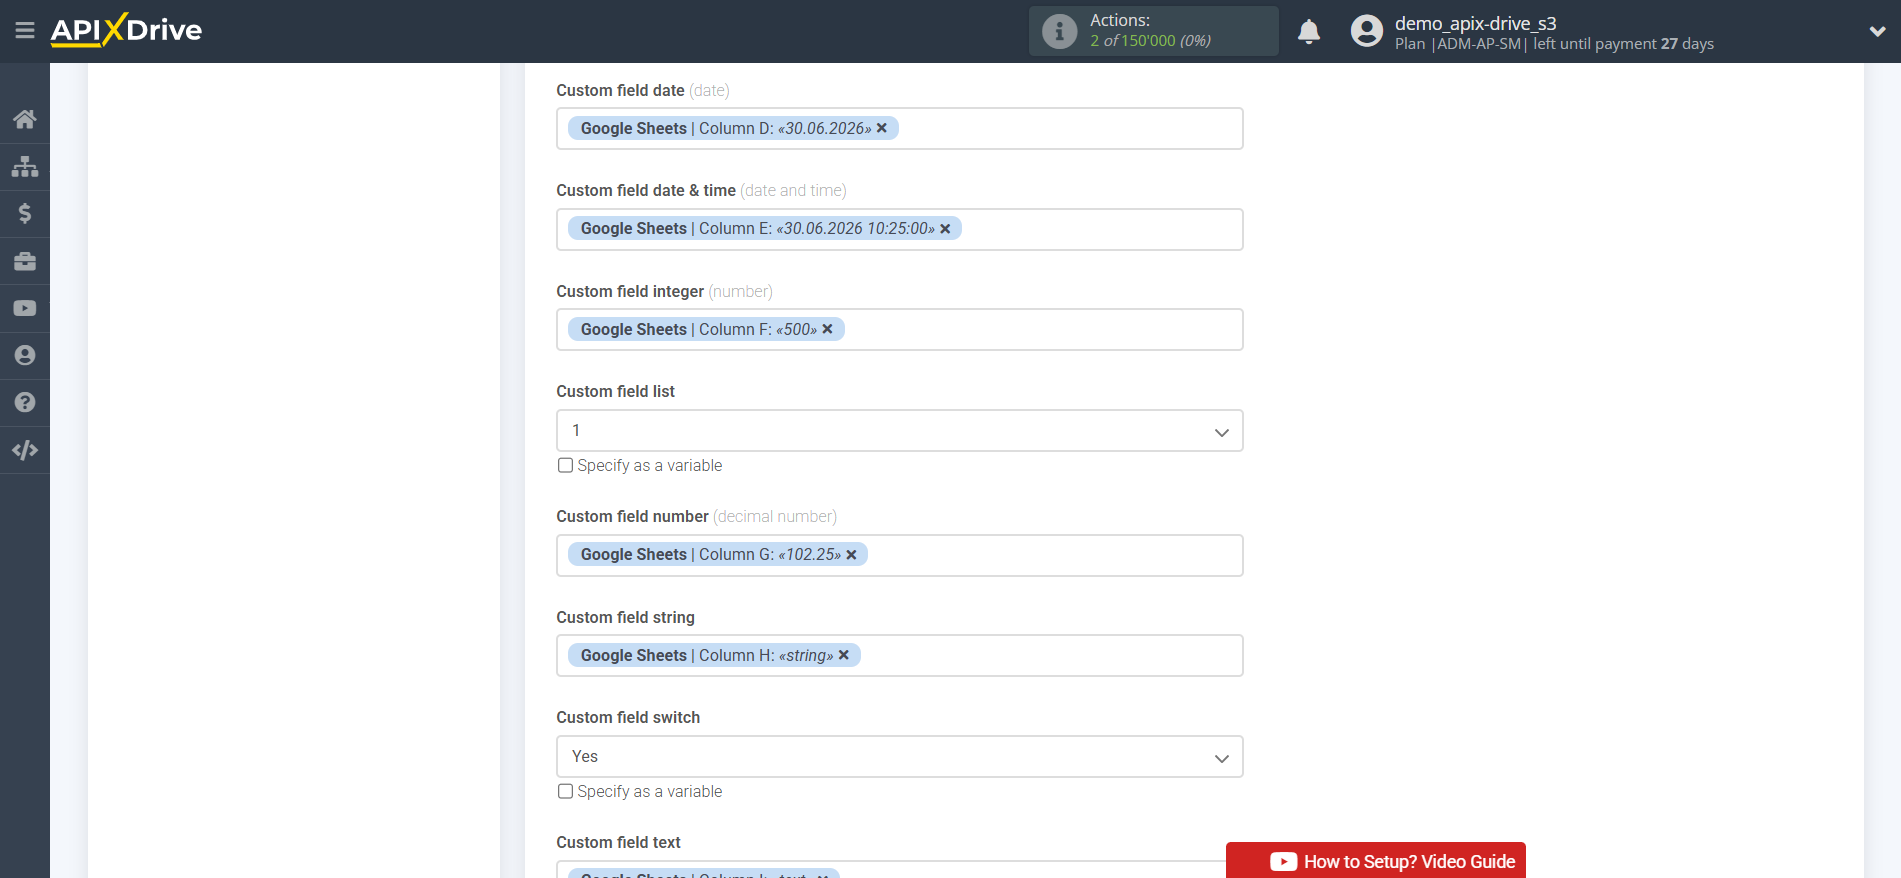Viewport: 1901px width, 878px height.
Task: Open the help question mark icon in sidebar
Action: pos(25,402)
